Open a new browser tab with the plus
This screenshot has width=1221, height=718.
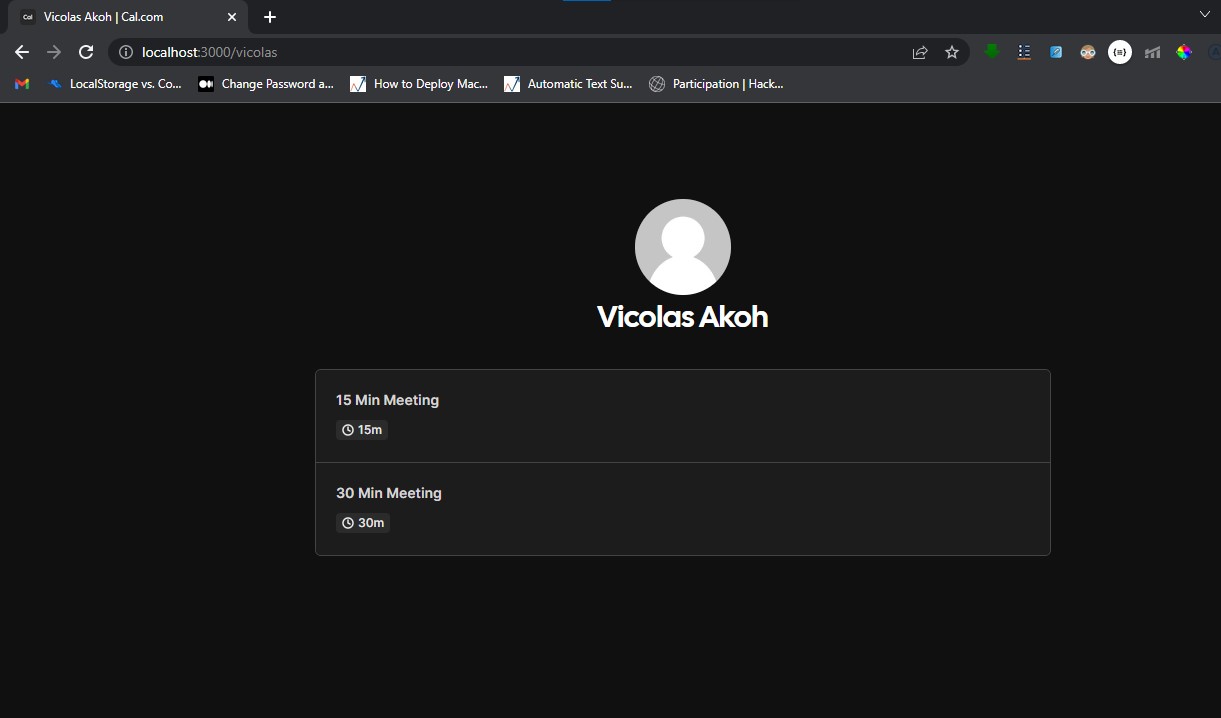[x=269, y=16]
